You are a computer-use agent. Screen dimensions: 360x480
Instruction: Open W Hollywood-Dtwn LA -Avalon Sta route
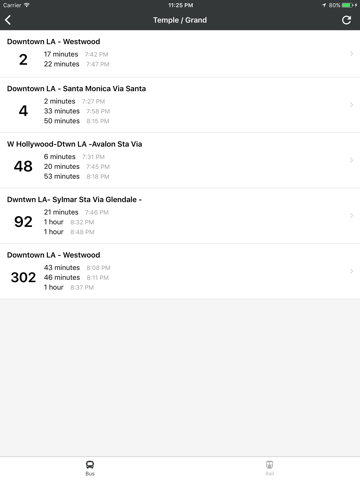pos(74,144)
